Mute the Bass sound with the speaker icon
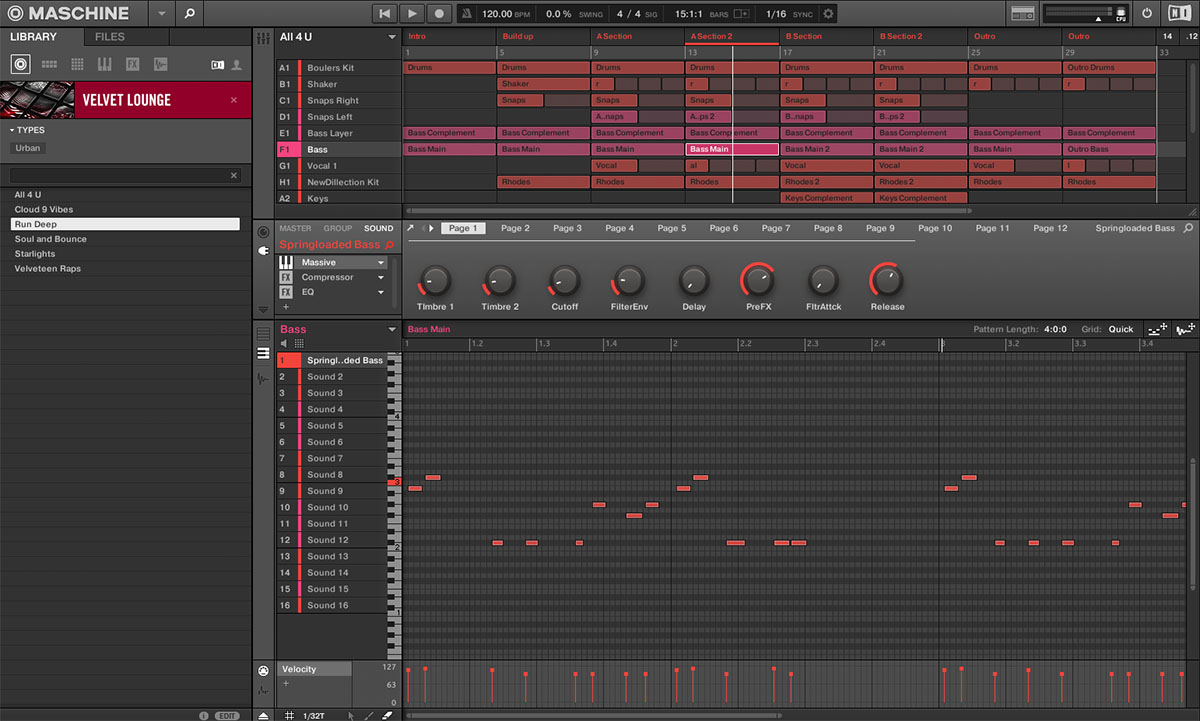Image resolution: width=1200 pixels, height=721 pixels. (283, 343)
